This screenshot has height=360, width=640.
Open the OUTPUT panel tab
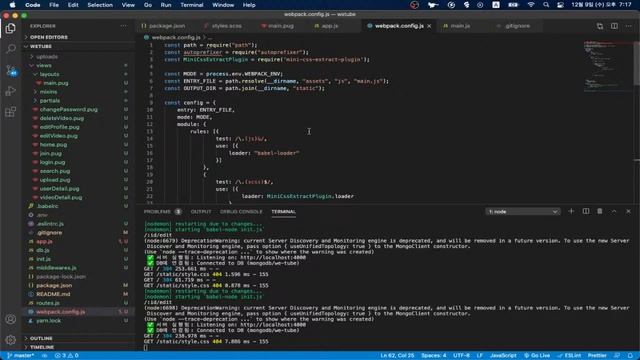(x=201, y=211)
